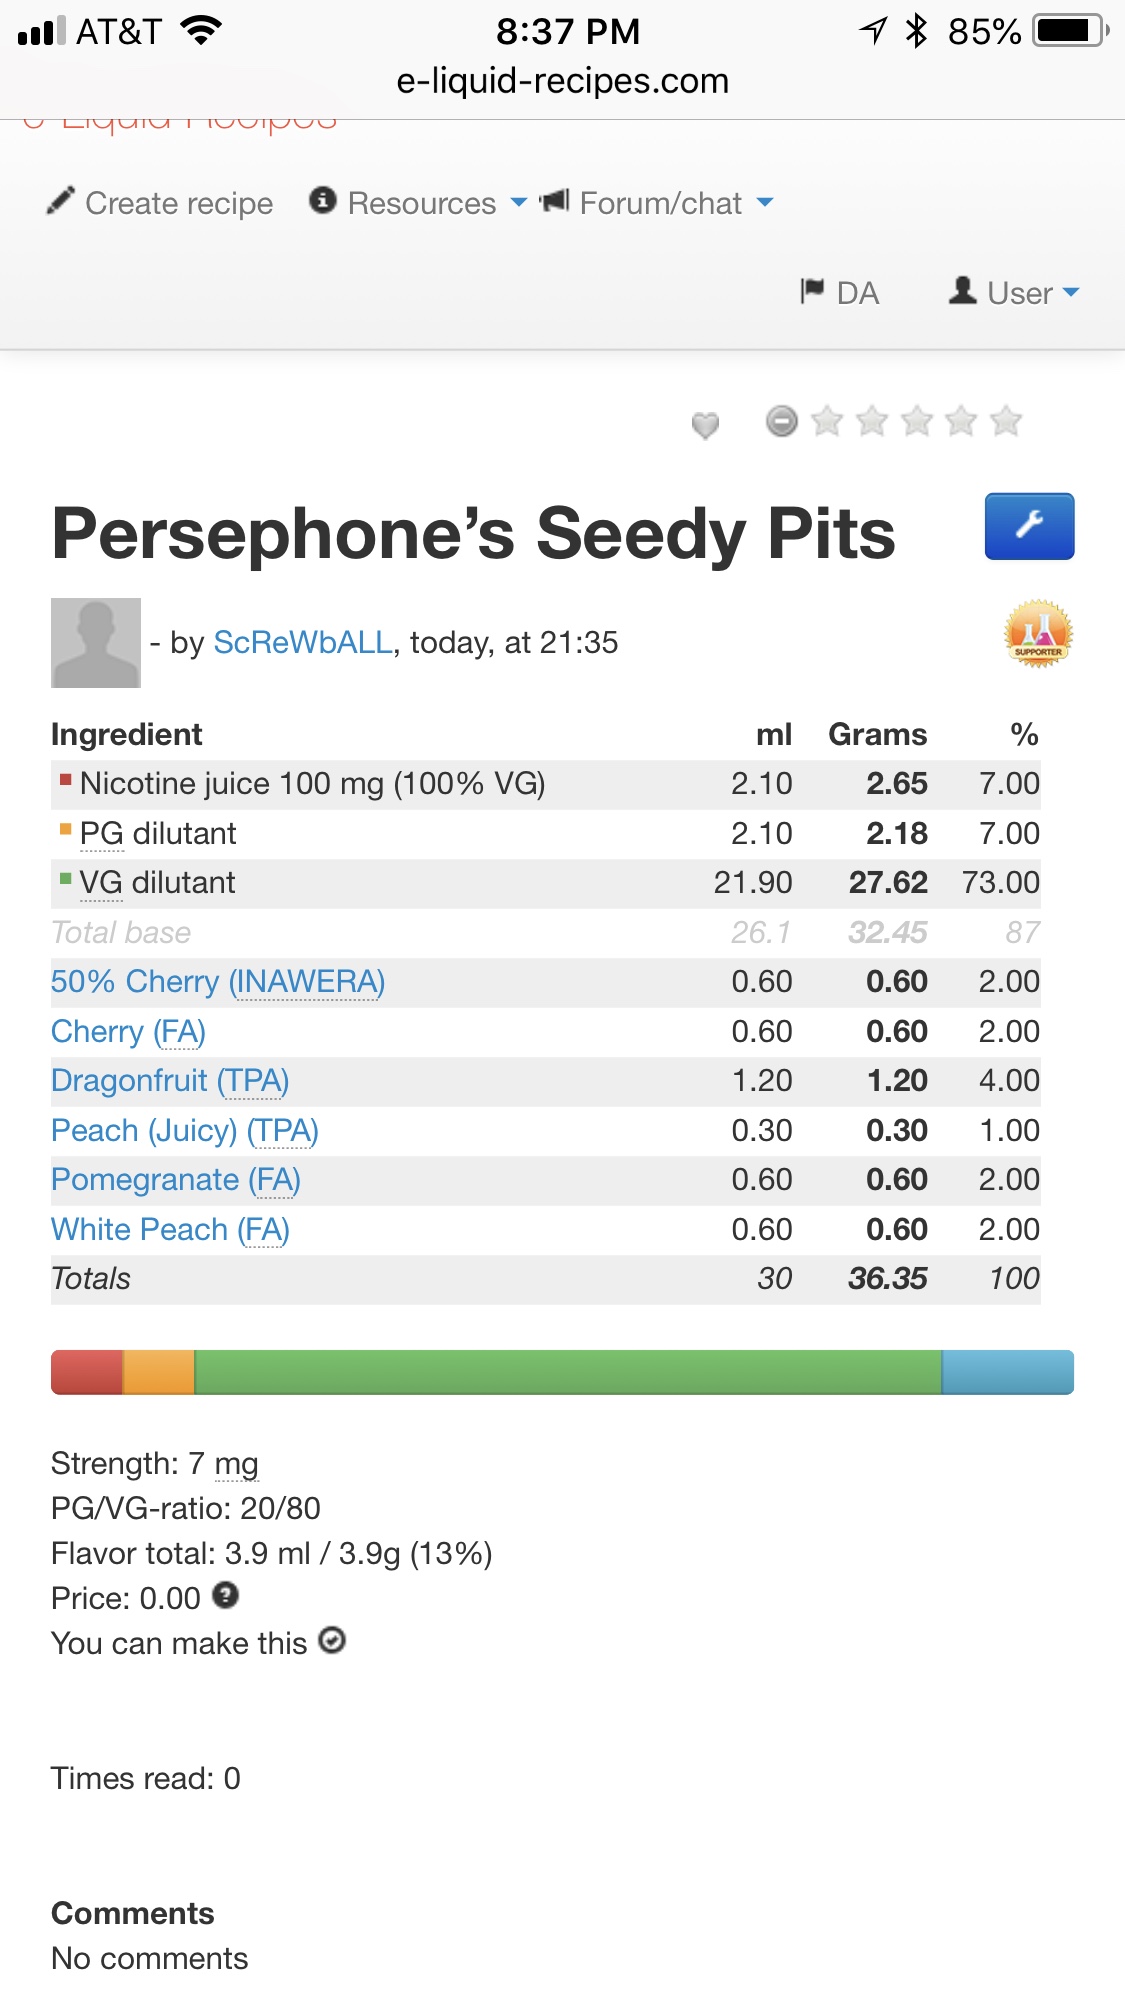The height and width of the screenshot is (2001, 1125).
Task: Open Create recipe from the pencil menu
Action: coord(161,203)
